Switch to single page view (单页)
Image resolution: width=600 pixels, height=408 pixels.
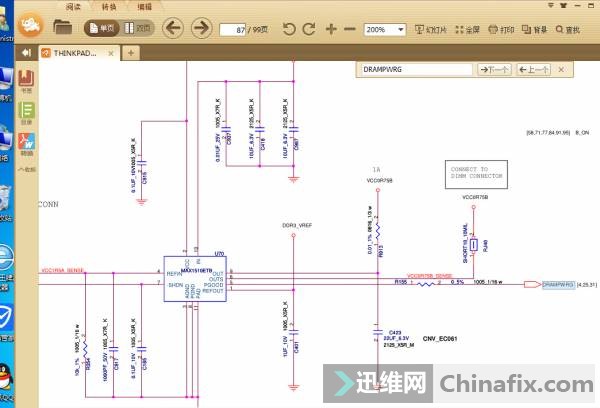(x=102, y=28)
